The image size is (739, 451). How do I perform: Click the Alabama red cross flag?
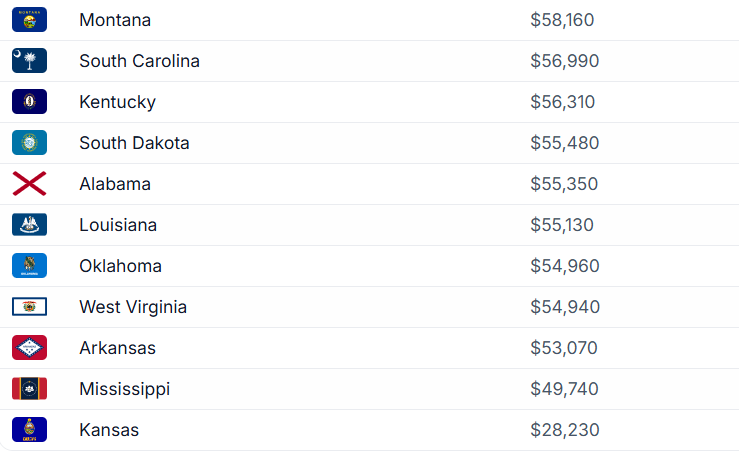(x=29, y=184)
